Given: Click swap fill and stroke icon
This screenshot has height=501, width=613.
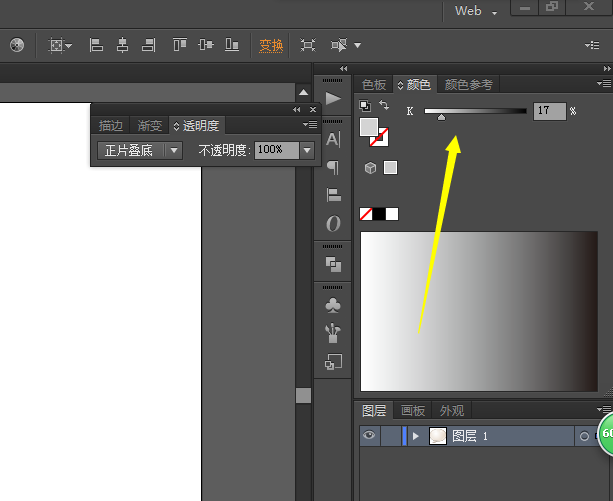Looking at the screenshot, I should (x=384, y=105).
